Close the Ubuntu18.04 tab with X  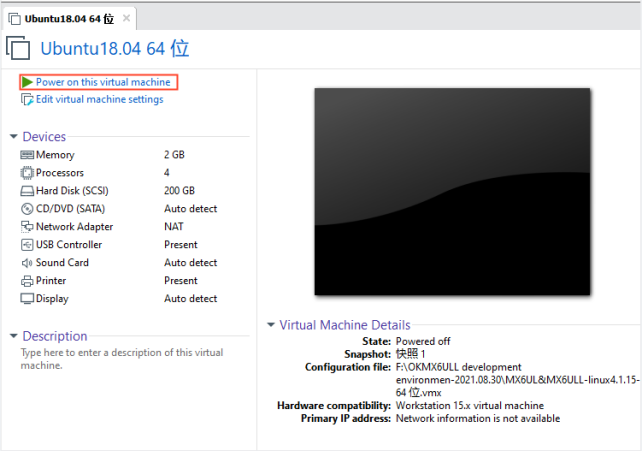[126, 18]
